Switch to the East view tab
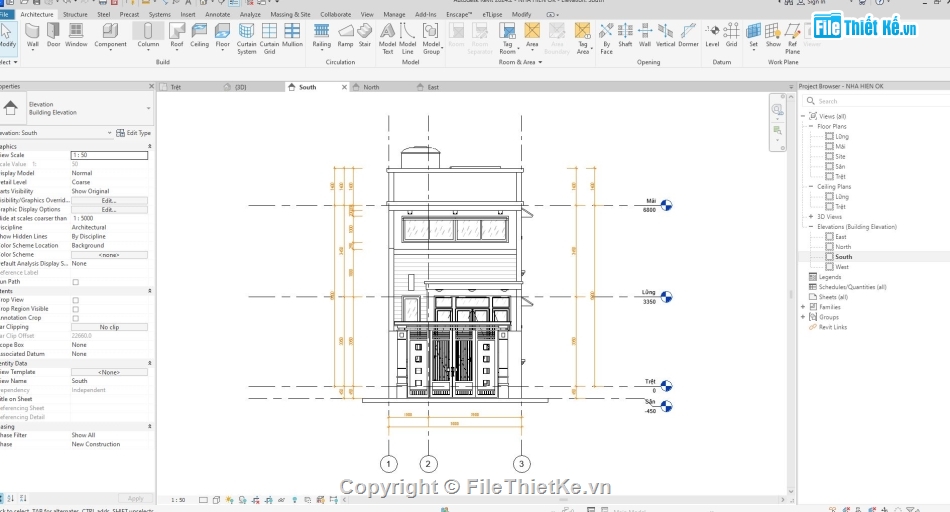Image resolution: width=950 pixels, height=512 pixels. tap(433, 87)
